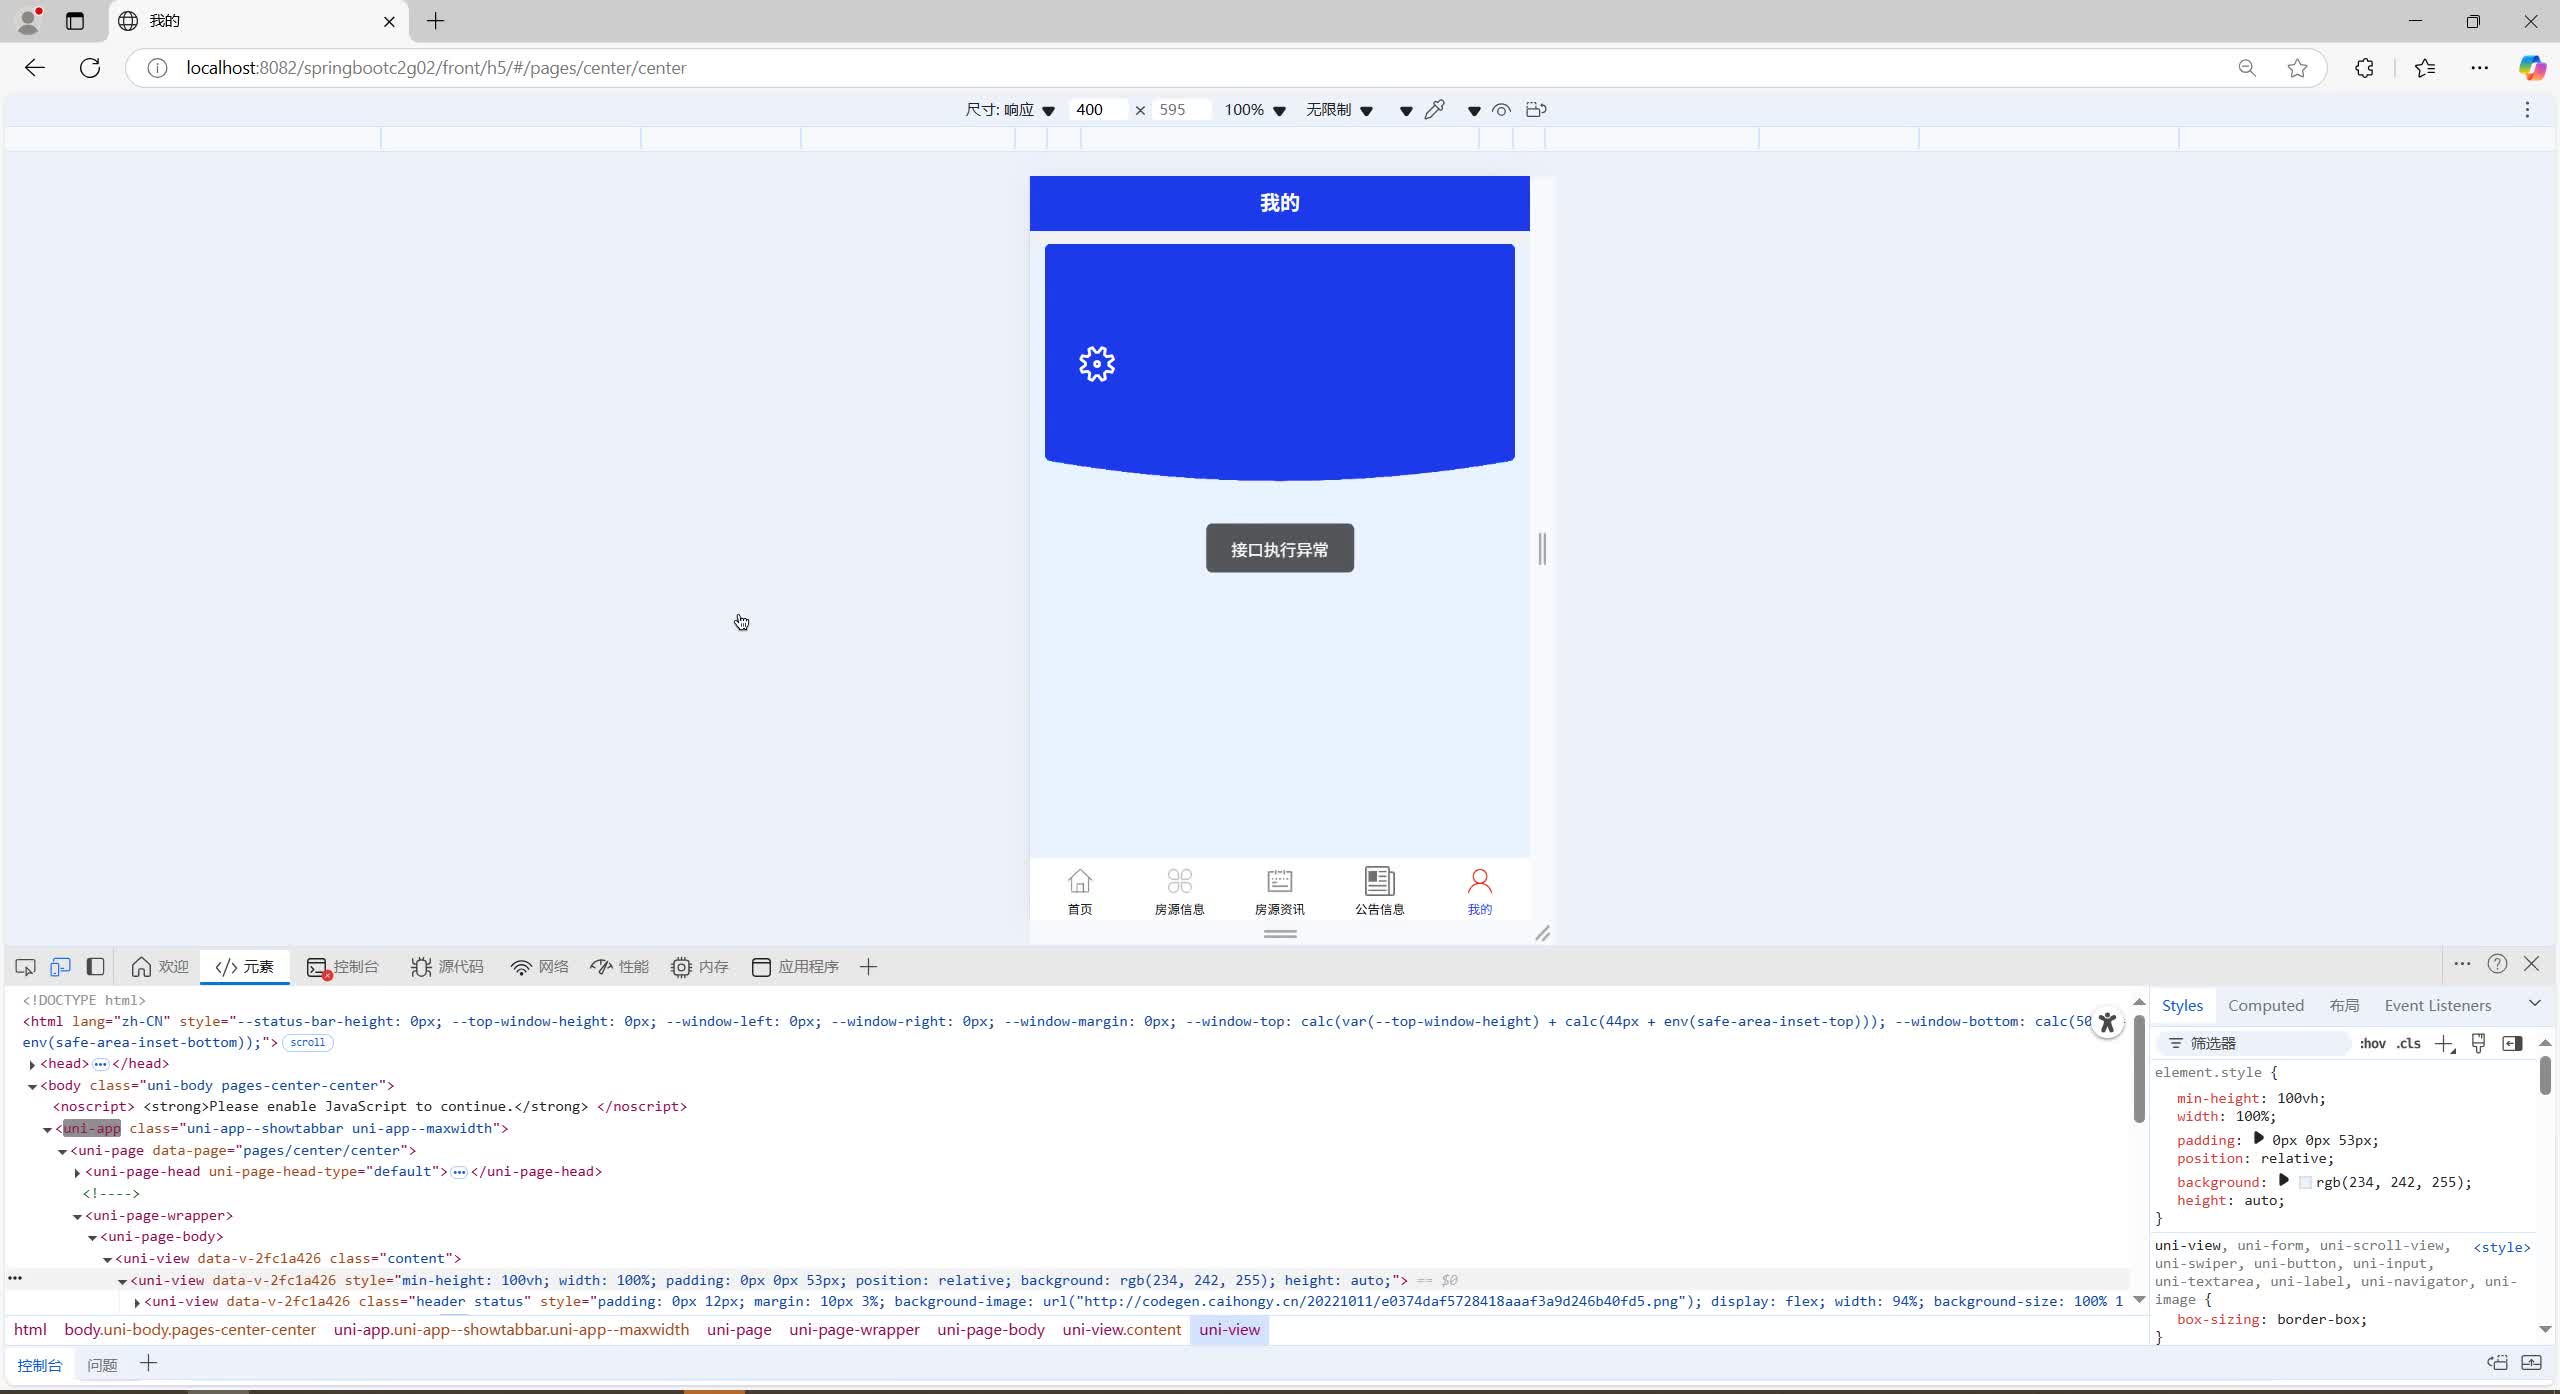Image resolution: width=2560 pixels, height=1394 pixels.
Task: Click the 接口执行异常 toast button
Action: (1279, 548)
